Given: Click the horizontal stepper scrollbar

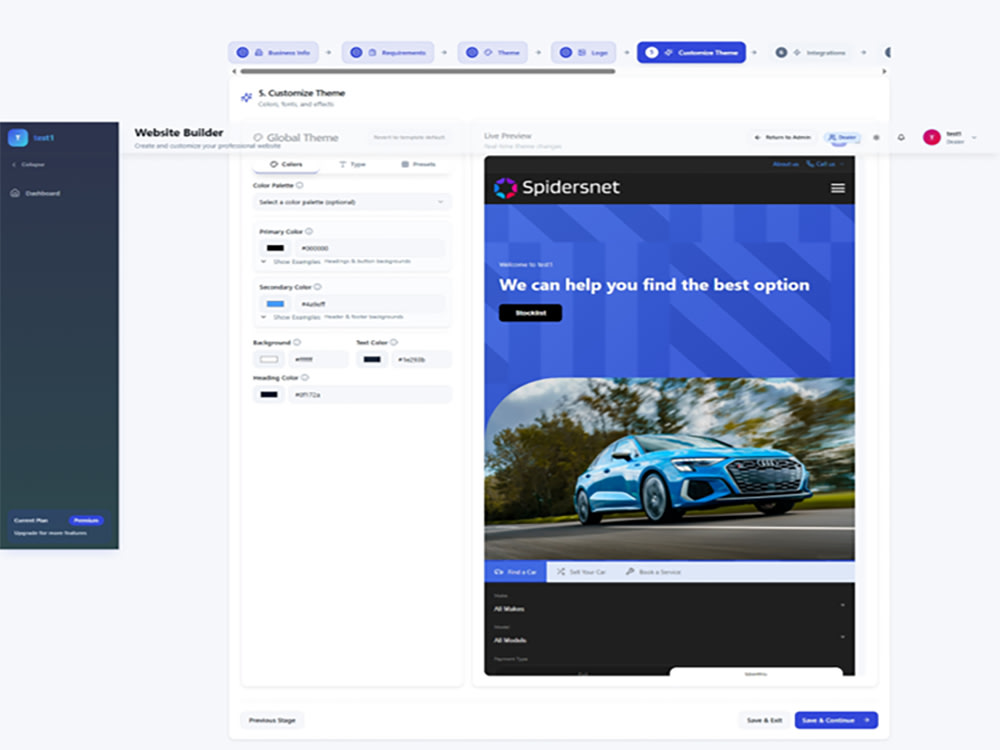Looking at the screenshot, I should tap(427, 71).
